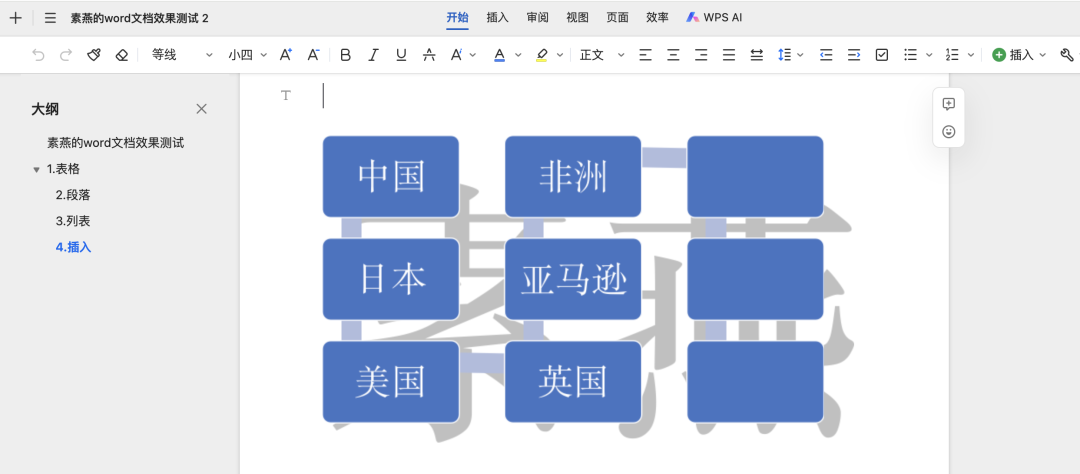Apply distributed alignment
Image resolution: width=1080 pixels, height=474 pixels.
[x=756, y=55]
